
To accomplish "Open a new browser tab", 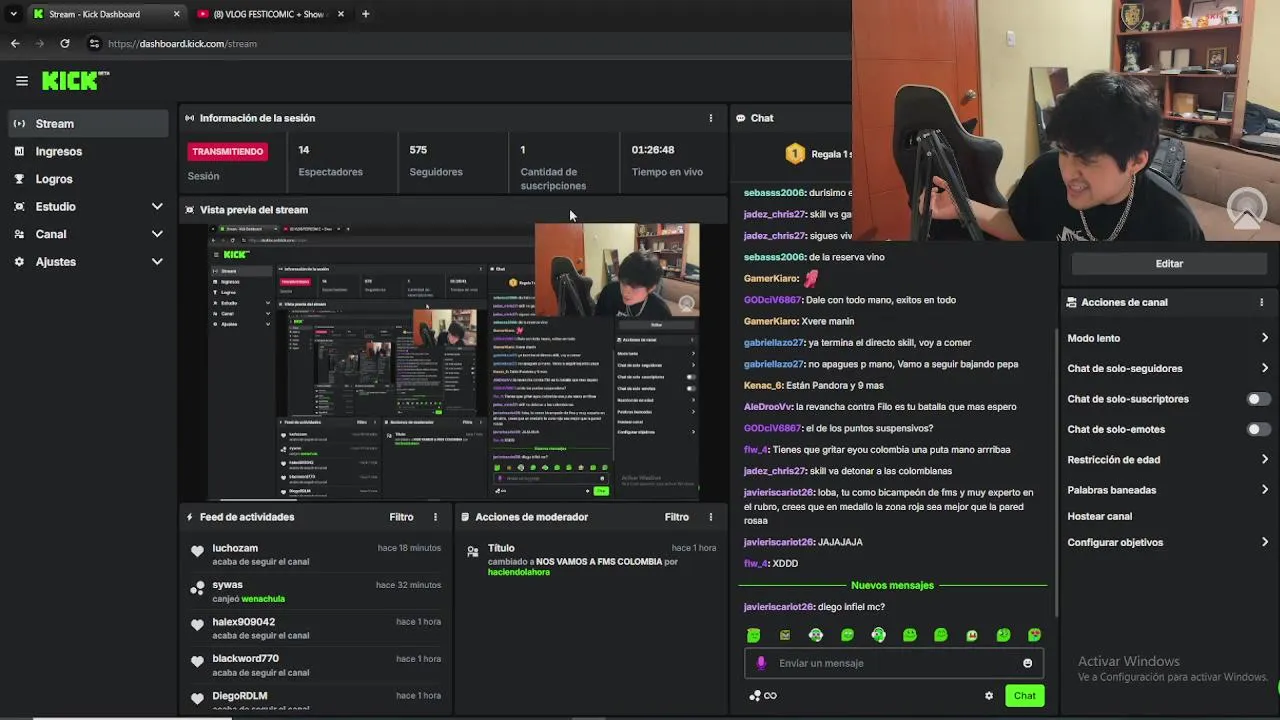I will (365, 14).
